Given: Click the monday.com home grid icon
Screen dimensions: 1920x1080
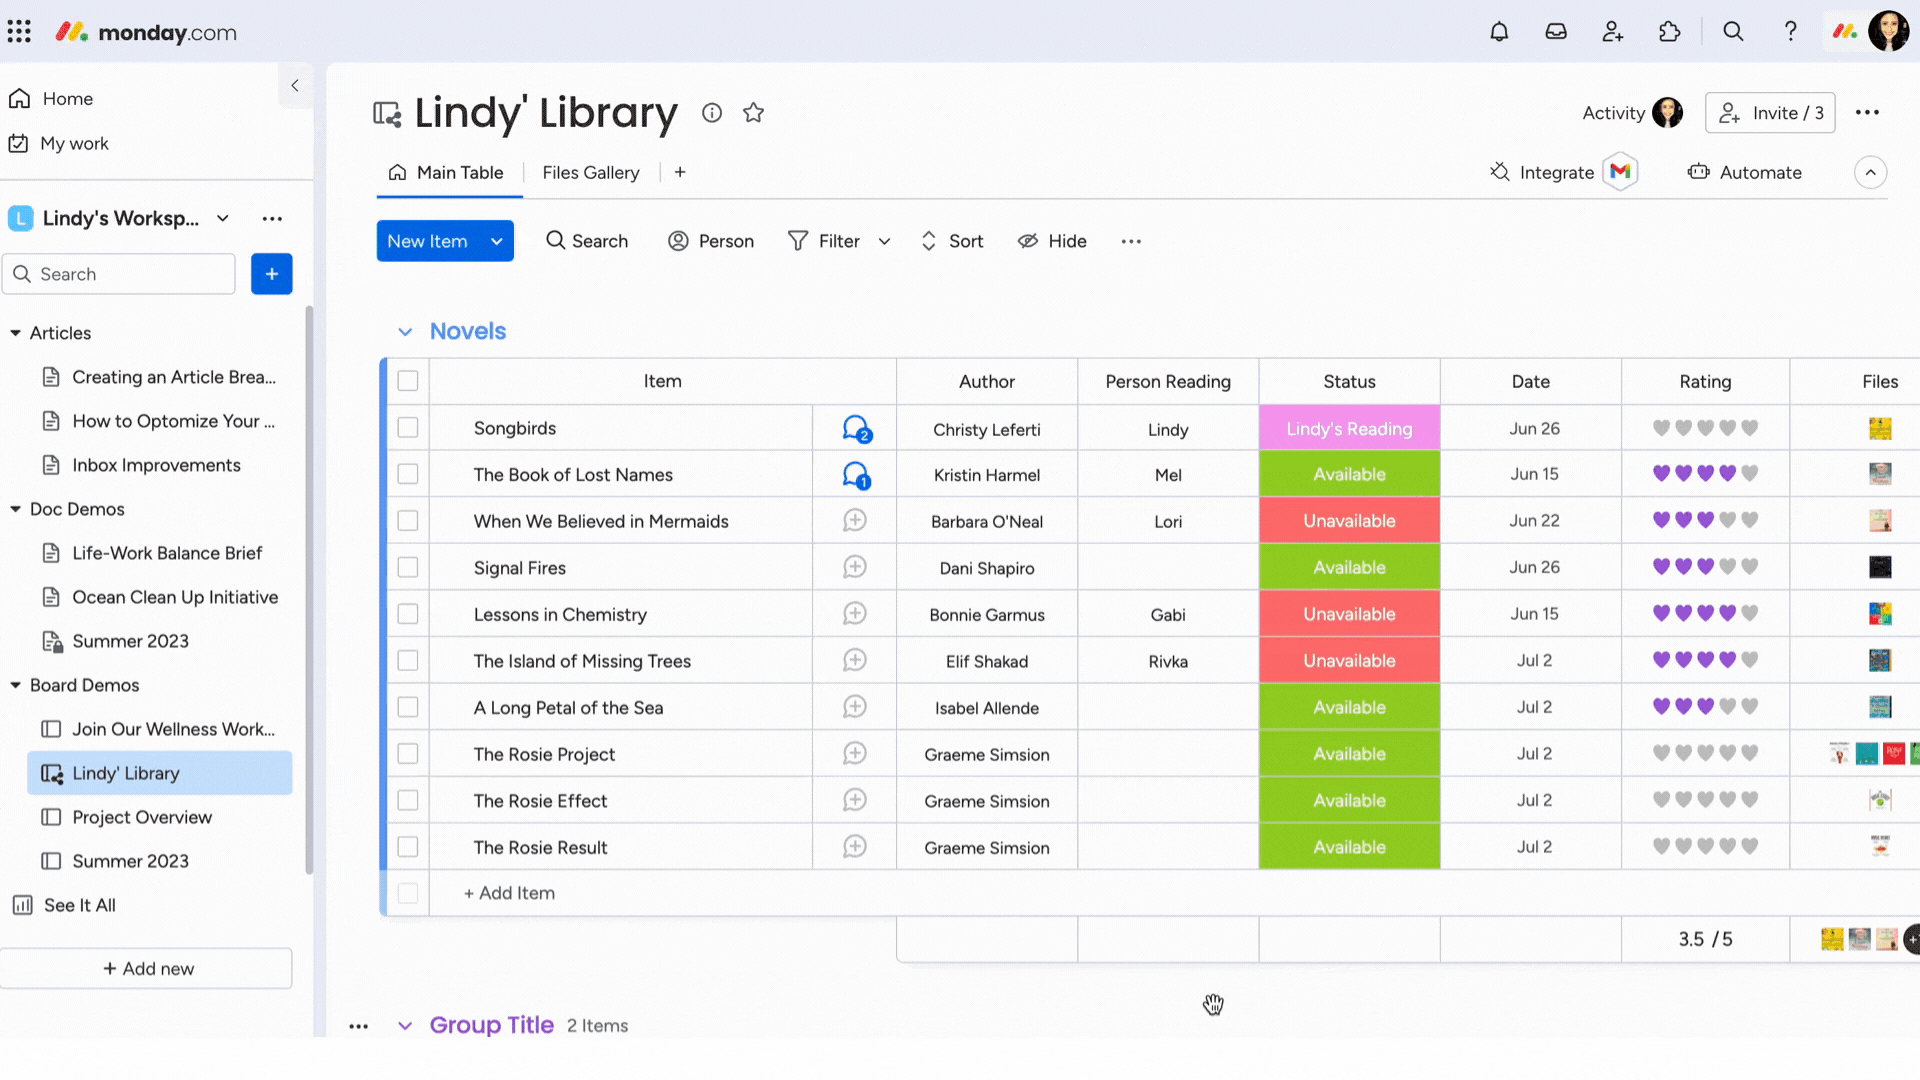Looking at the screenshot, I should (20, 32).
